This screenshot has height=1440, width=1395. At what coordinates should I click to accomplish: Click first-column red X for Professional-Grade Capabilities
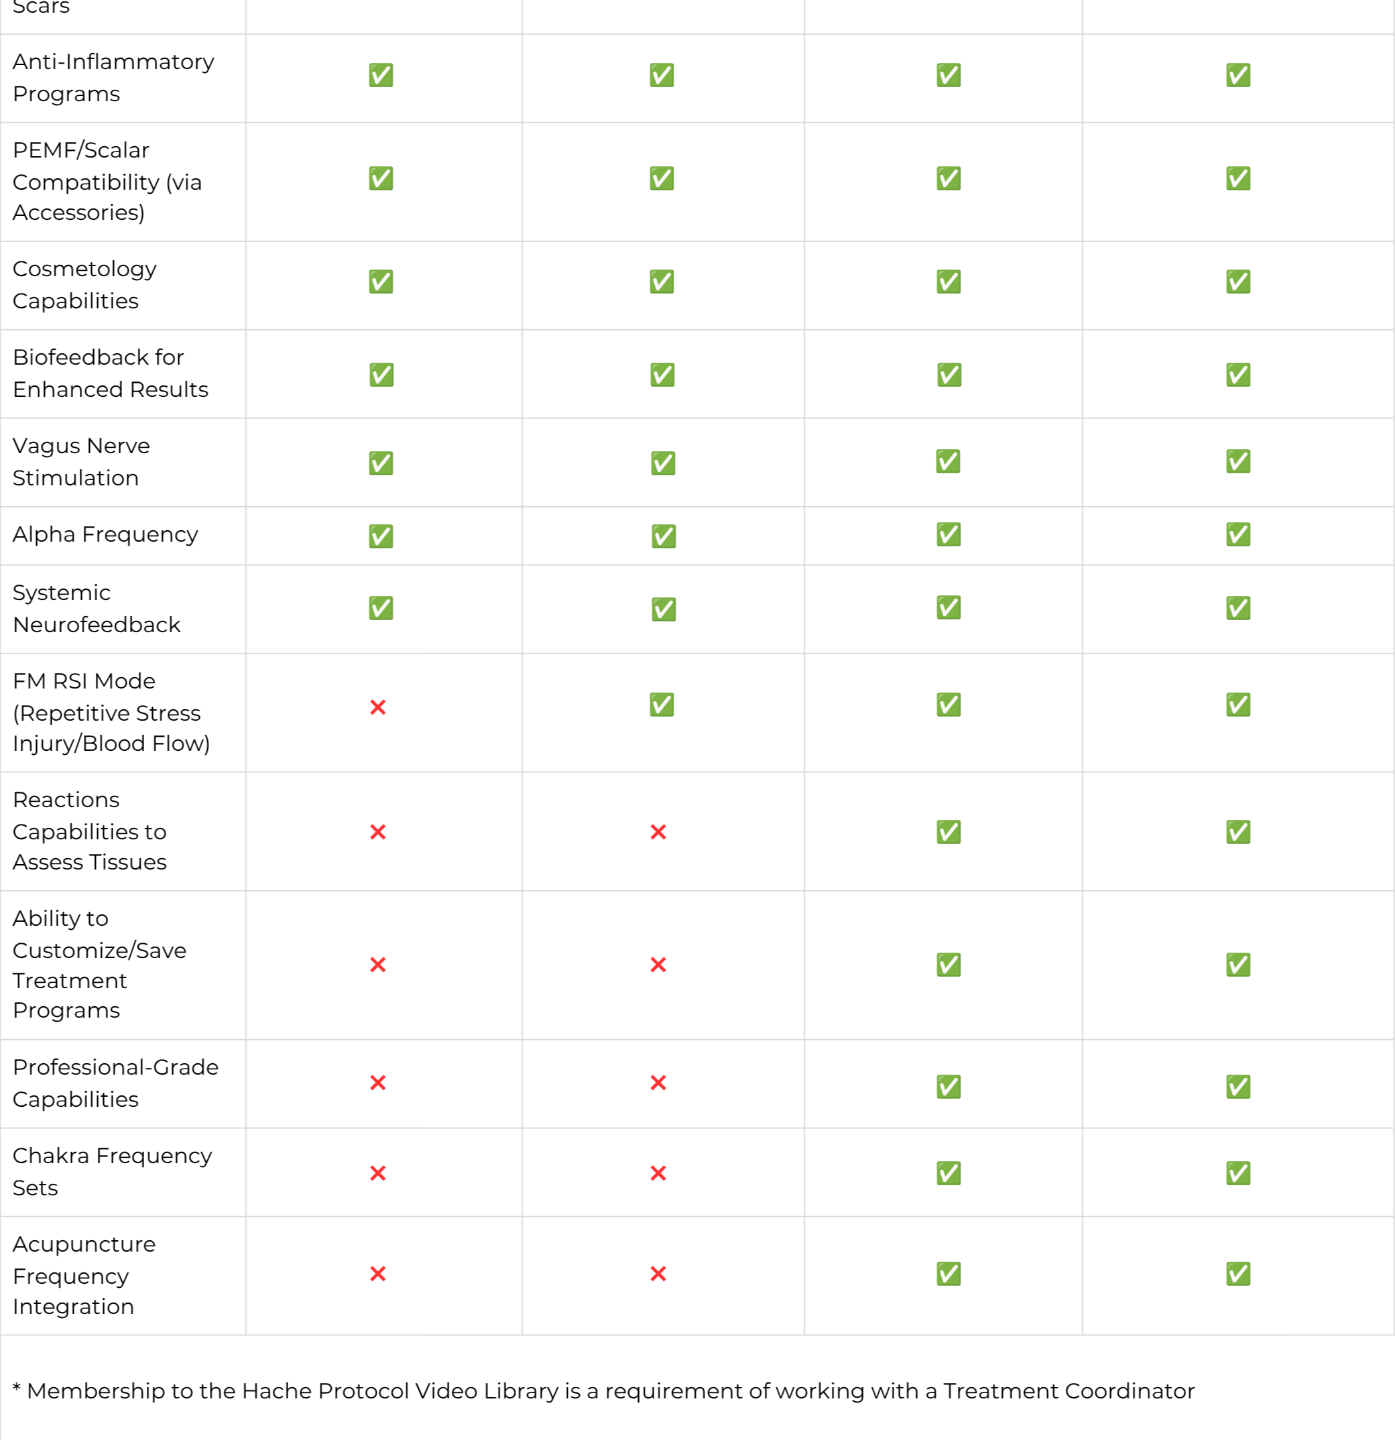(378, 1083)
